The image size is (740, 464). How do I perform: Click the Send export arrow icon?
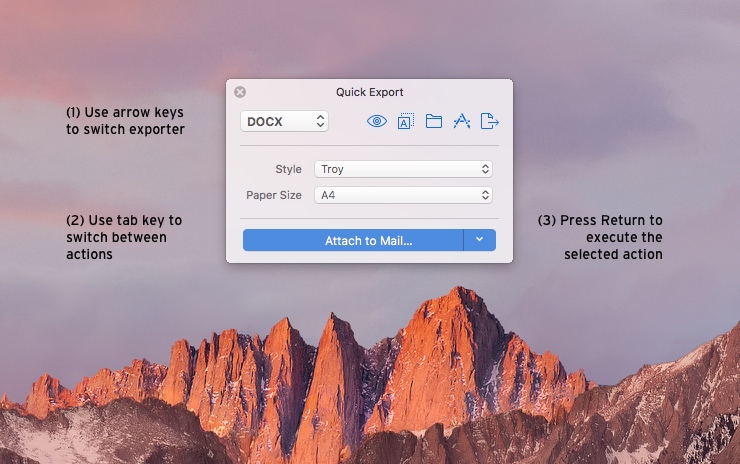click(x=489, y=121)
